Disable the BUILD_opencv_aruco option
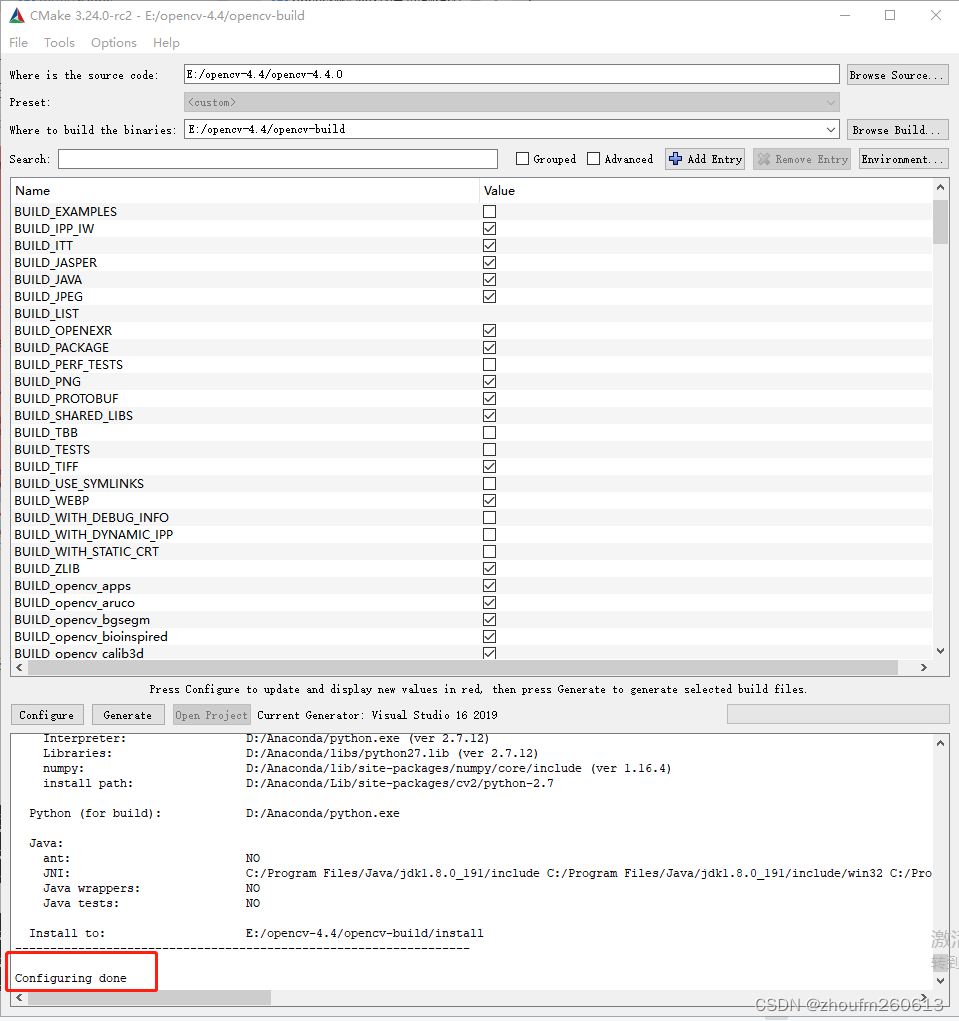The height and width of the screenshot is (1021, 959). [489, 602]
